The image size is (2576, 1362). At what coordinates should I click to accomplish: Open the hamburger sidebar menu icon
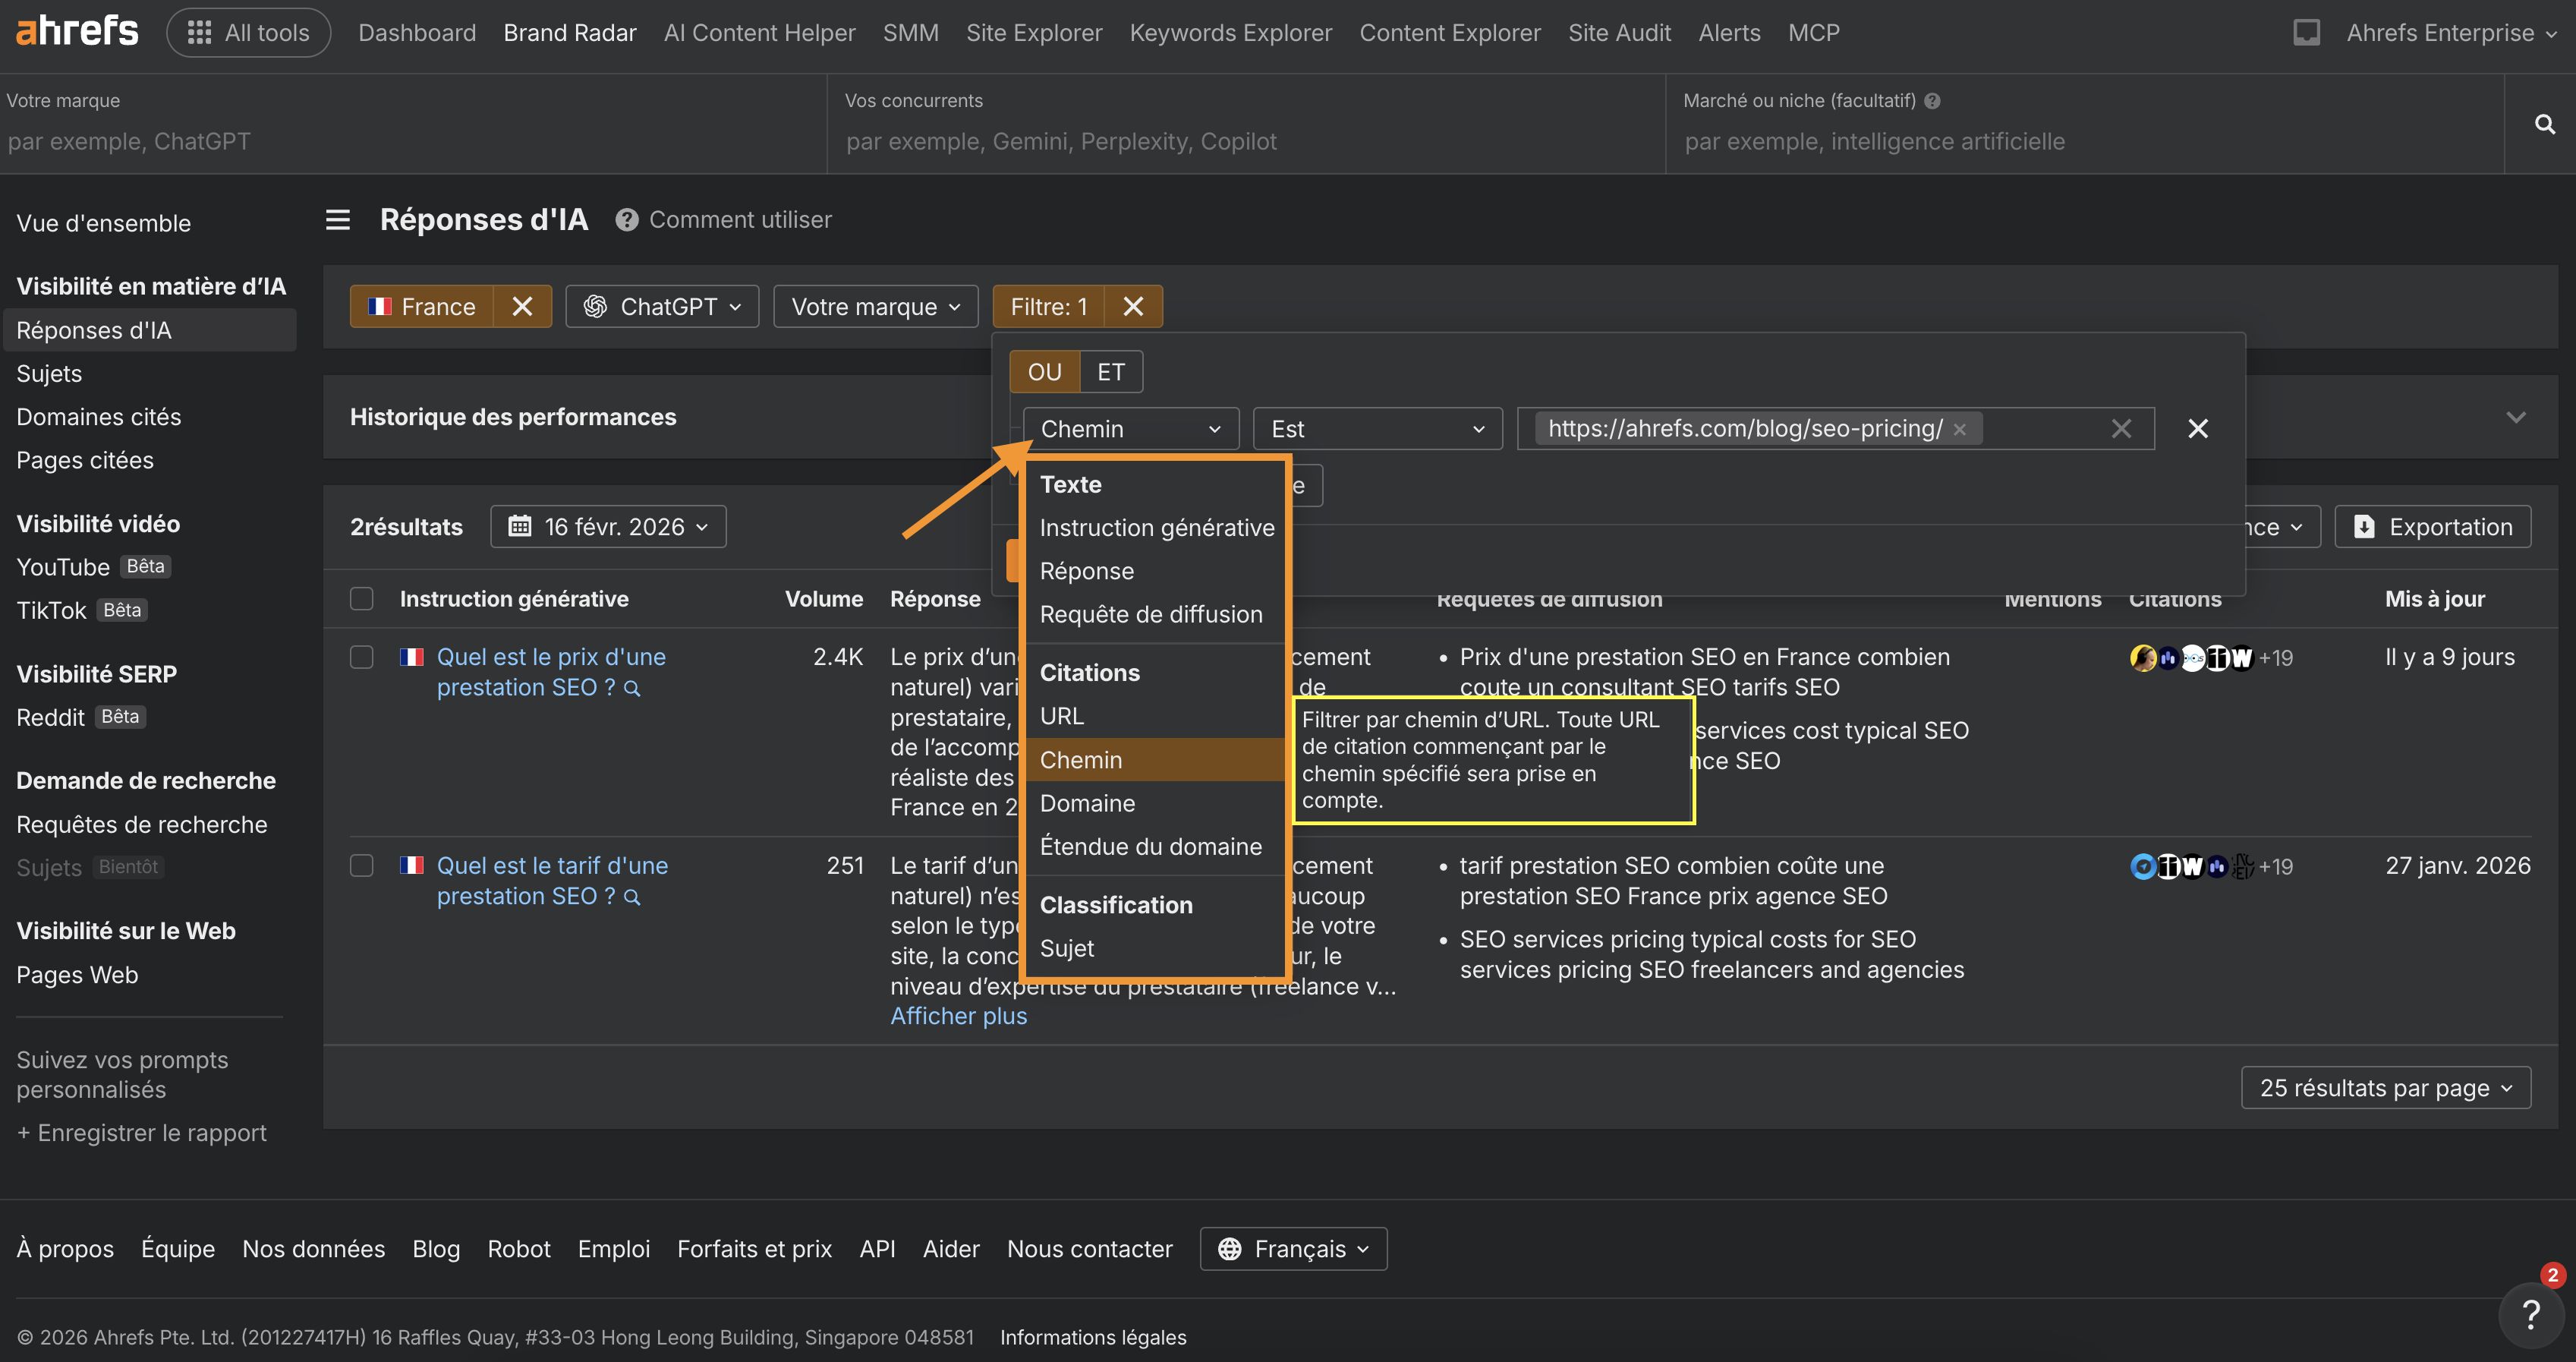pyautogui.click(x=338, y=219)
